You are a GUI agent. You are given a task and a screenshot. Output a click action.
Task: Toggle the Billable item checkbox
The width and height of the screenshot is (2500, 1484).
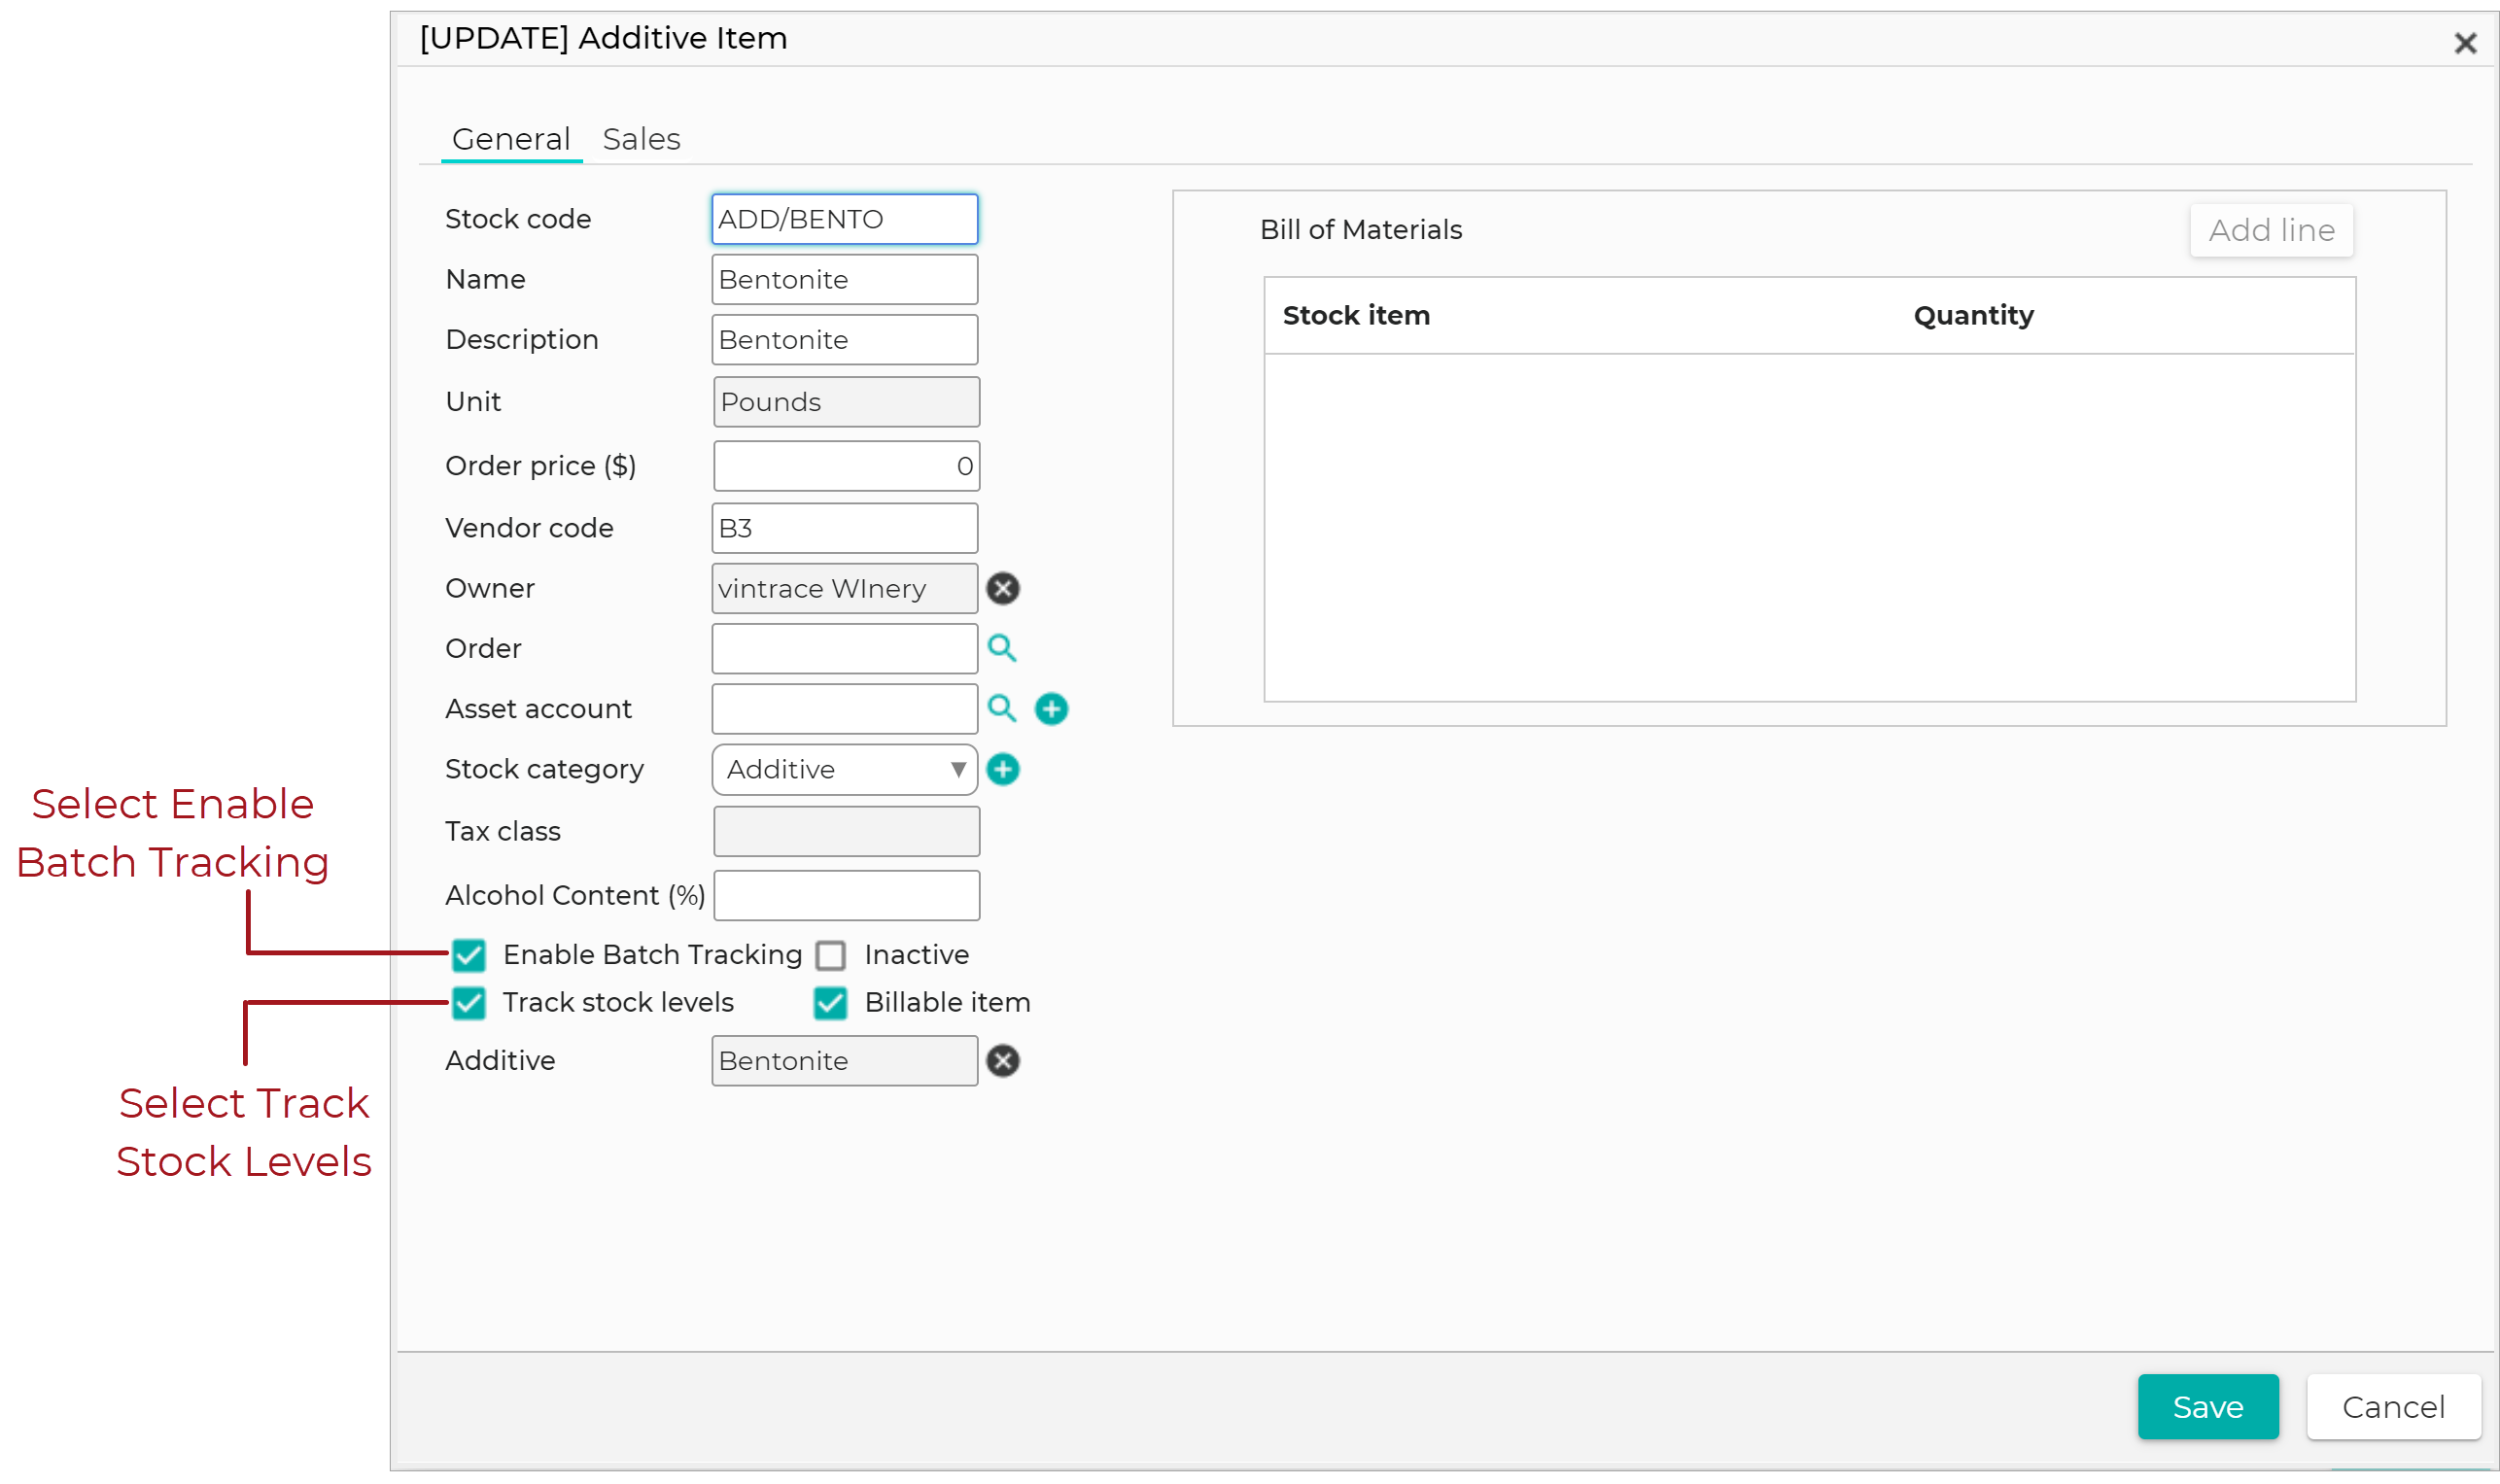point(830,1002)
